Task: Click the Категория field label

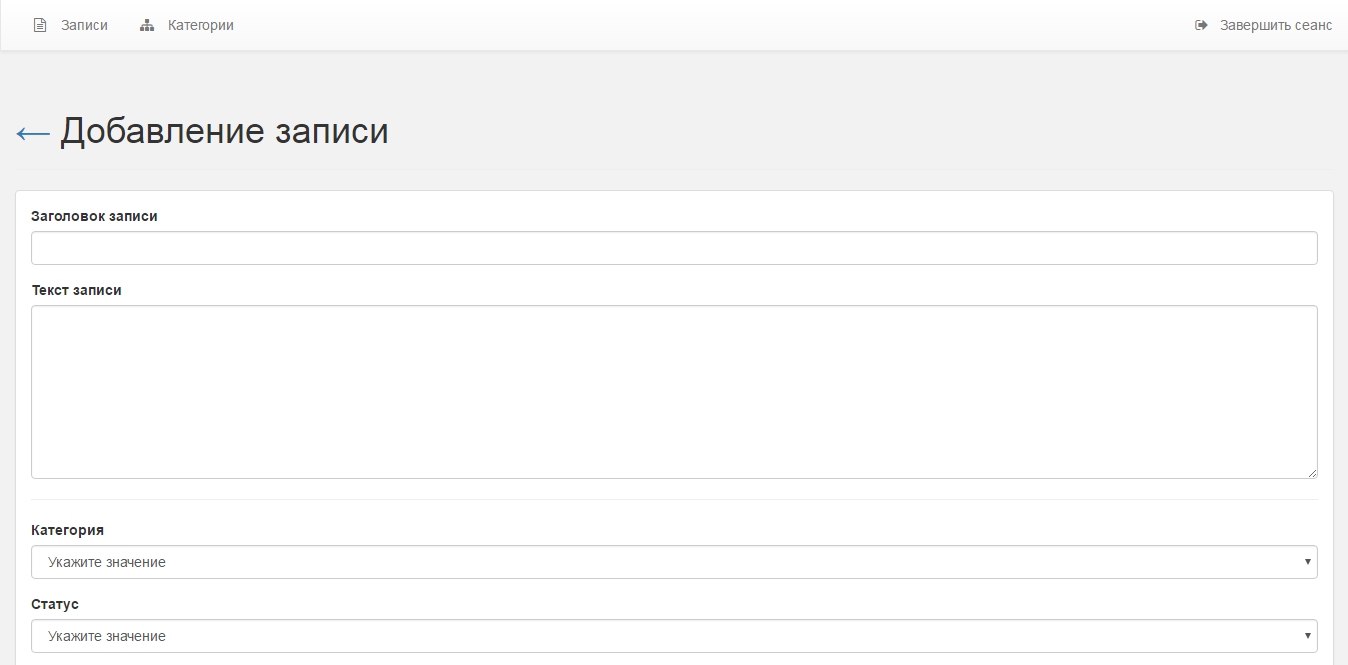Action: (67, 530)
